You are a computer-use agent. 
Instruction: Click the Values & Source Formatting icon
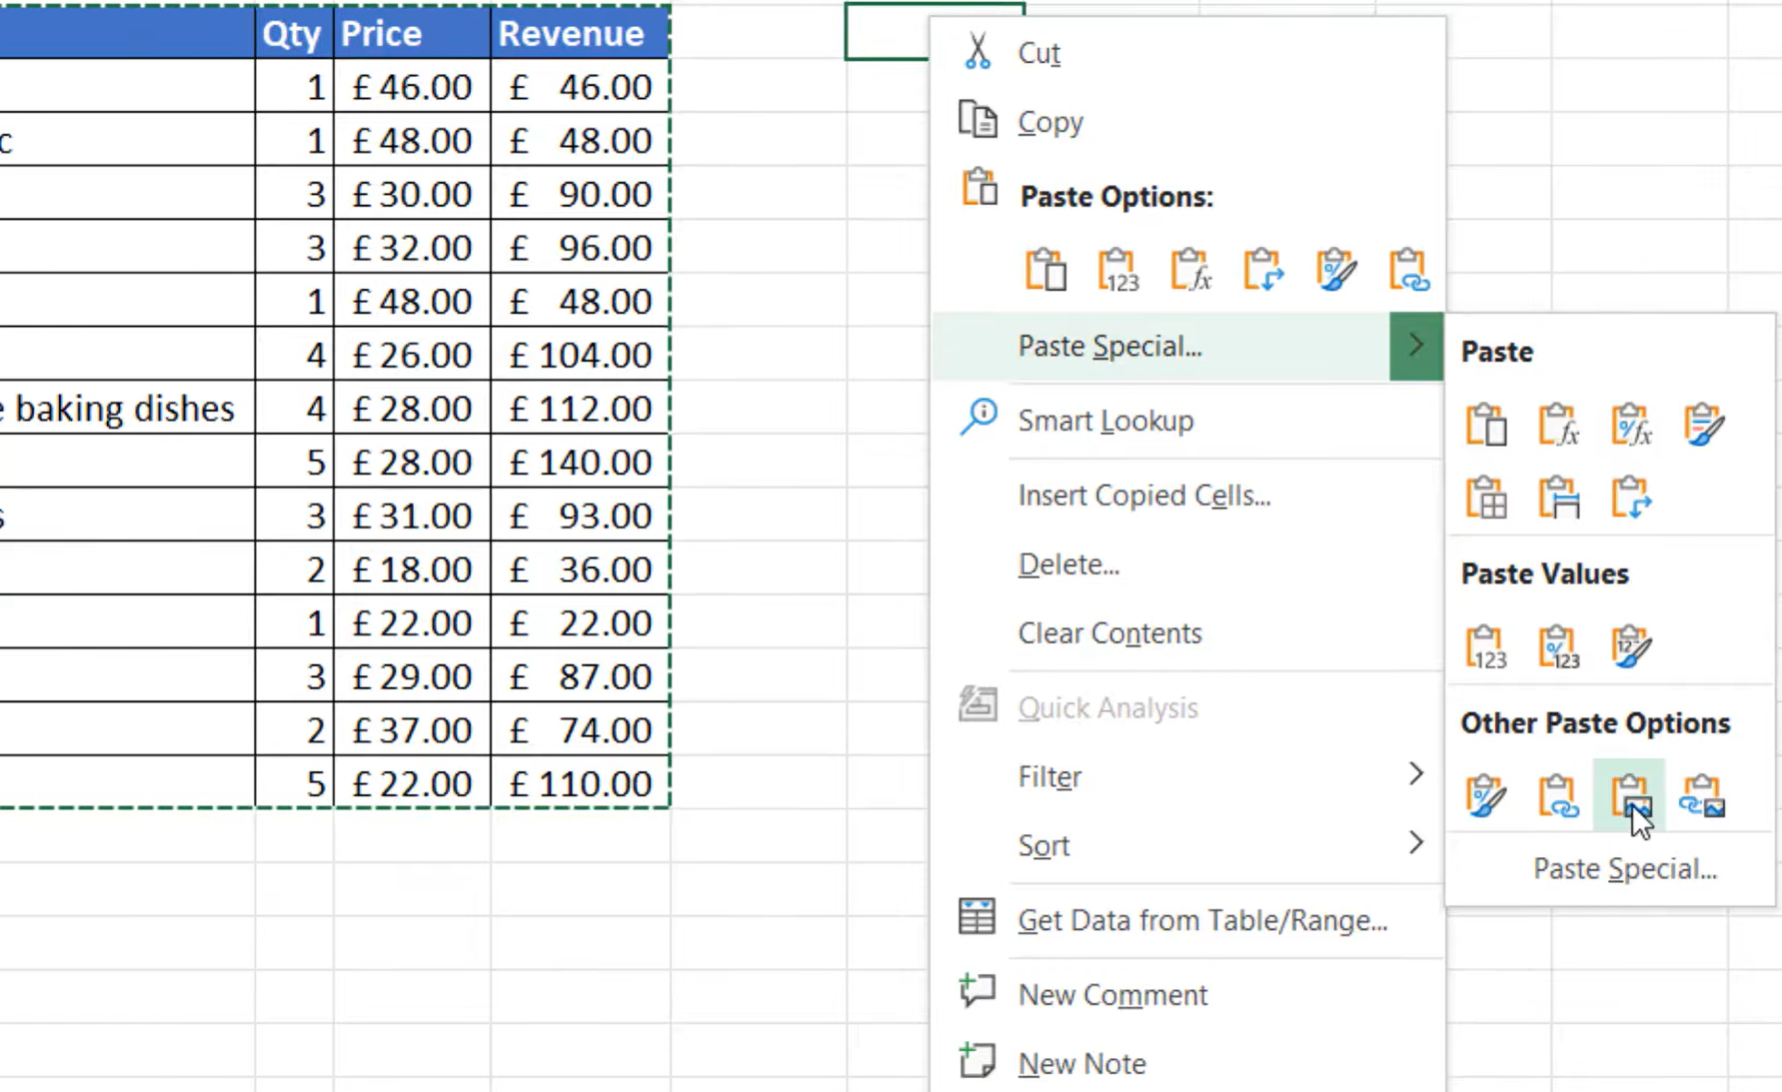pos(1631,647)
